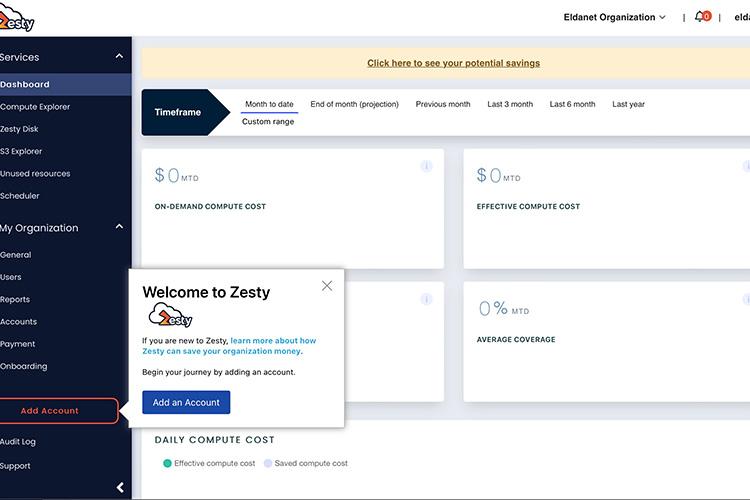Collapse the sidebar with the left arrow
This screenshot has width=750, height=500.
120,487
